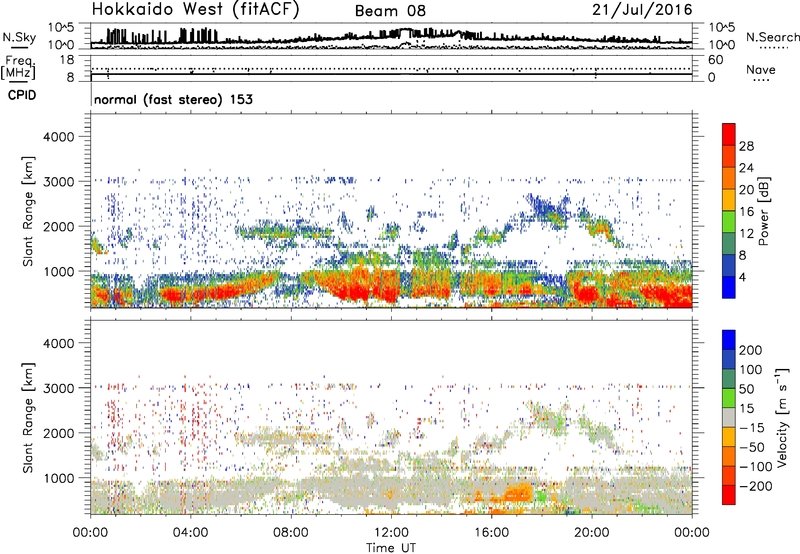Click the 'CPID' label

[22, 95]
